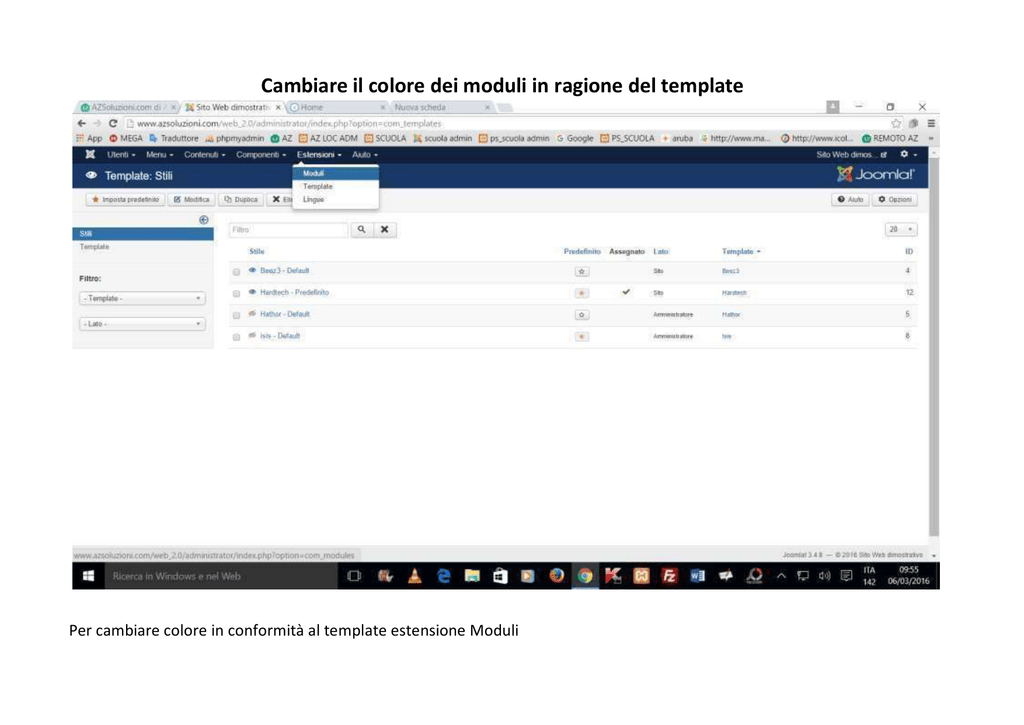
Task: Click the Imposta predefinito button
Action: coord(125,199)
